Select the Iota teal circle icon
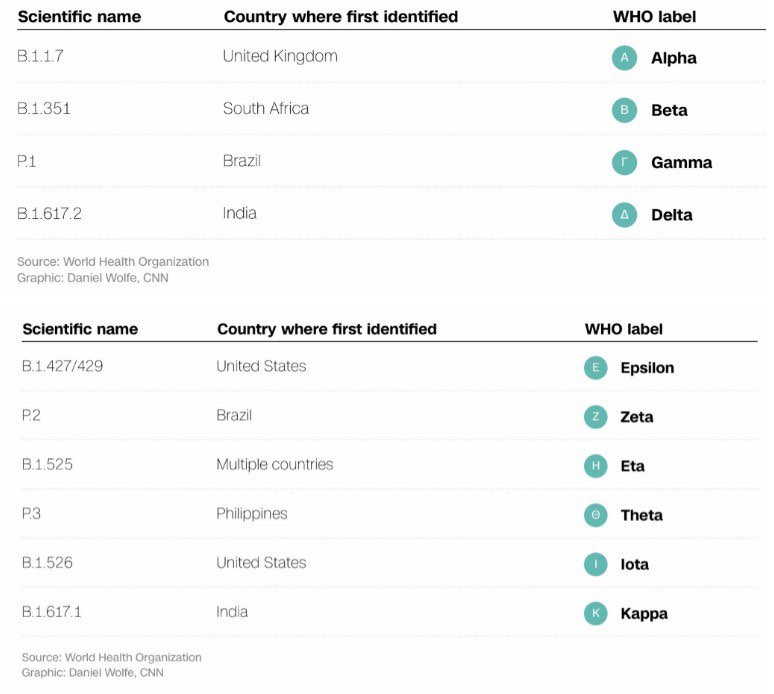Screen dimensions: 774x694 (596, 564)
